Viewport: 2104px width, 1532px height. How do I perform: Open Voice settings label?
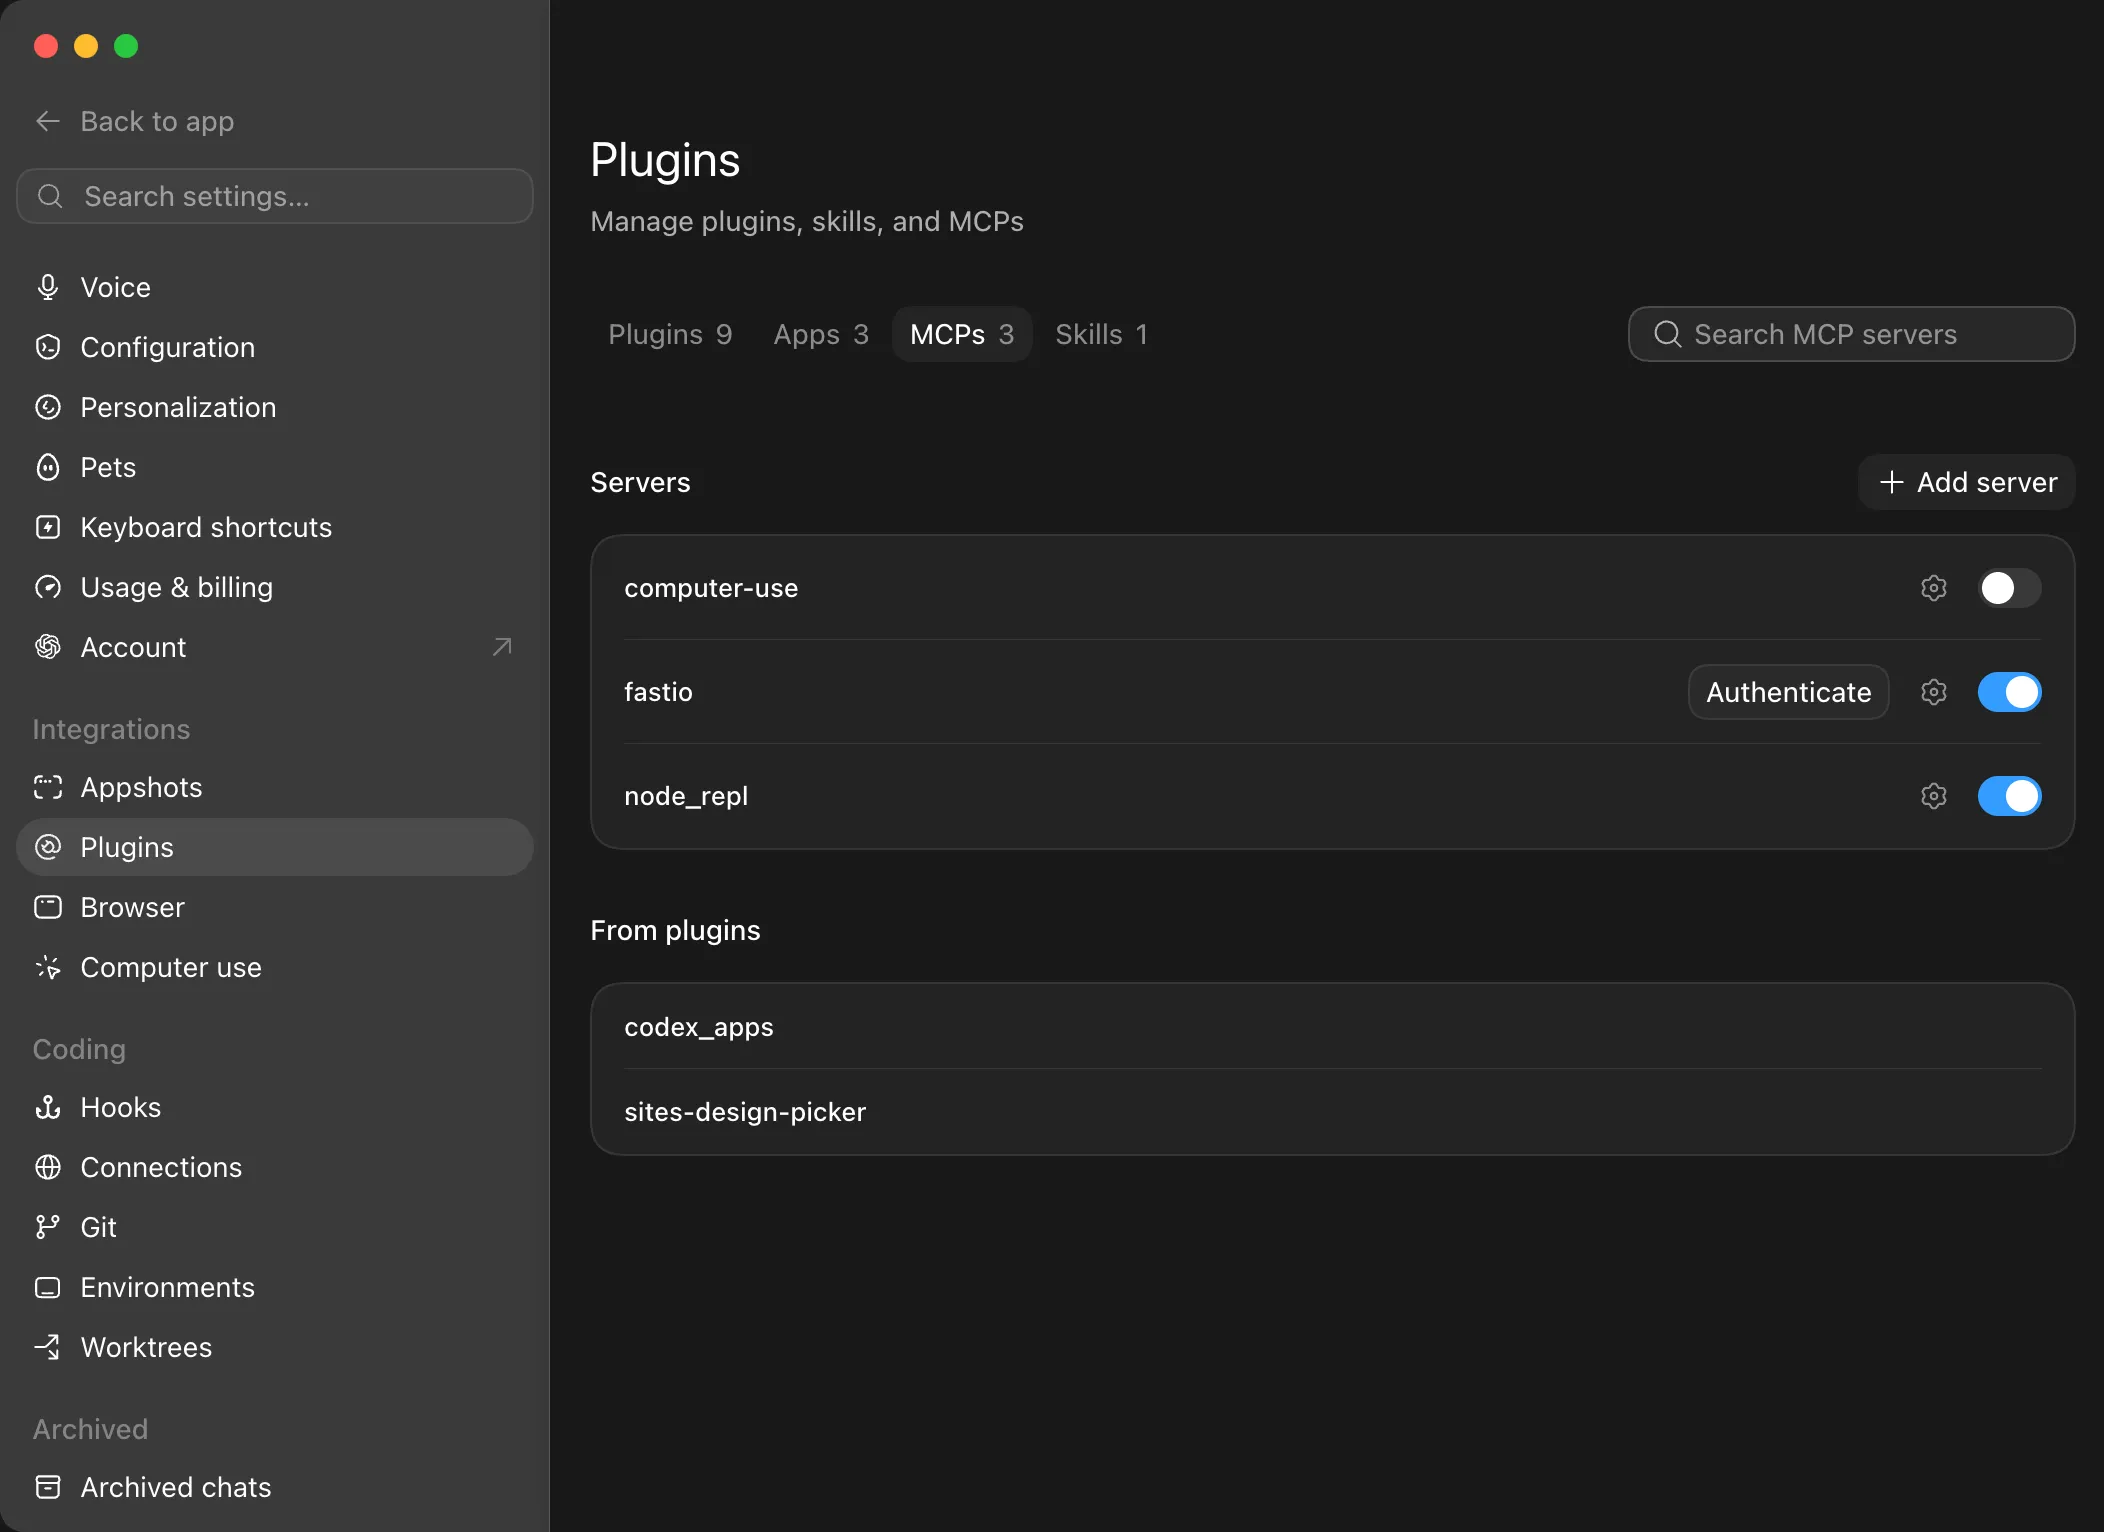pos(116,287)
